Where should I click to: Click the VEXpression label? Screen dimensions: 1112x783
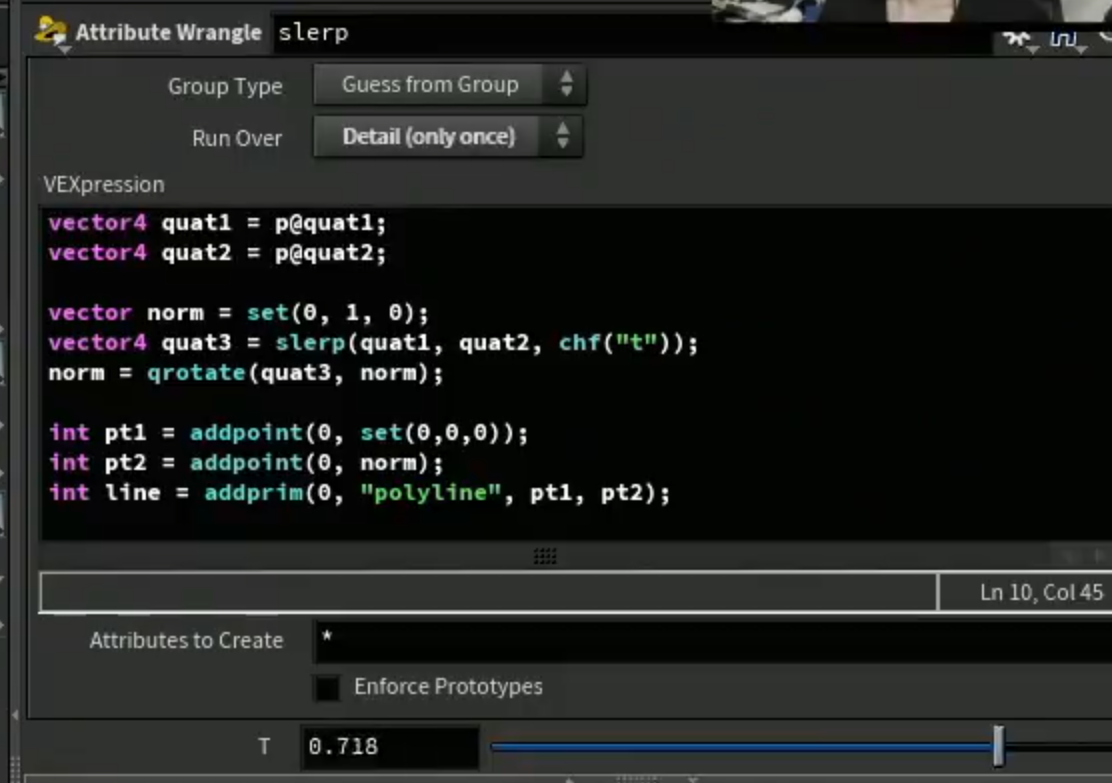click(104, 184)
